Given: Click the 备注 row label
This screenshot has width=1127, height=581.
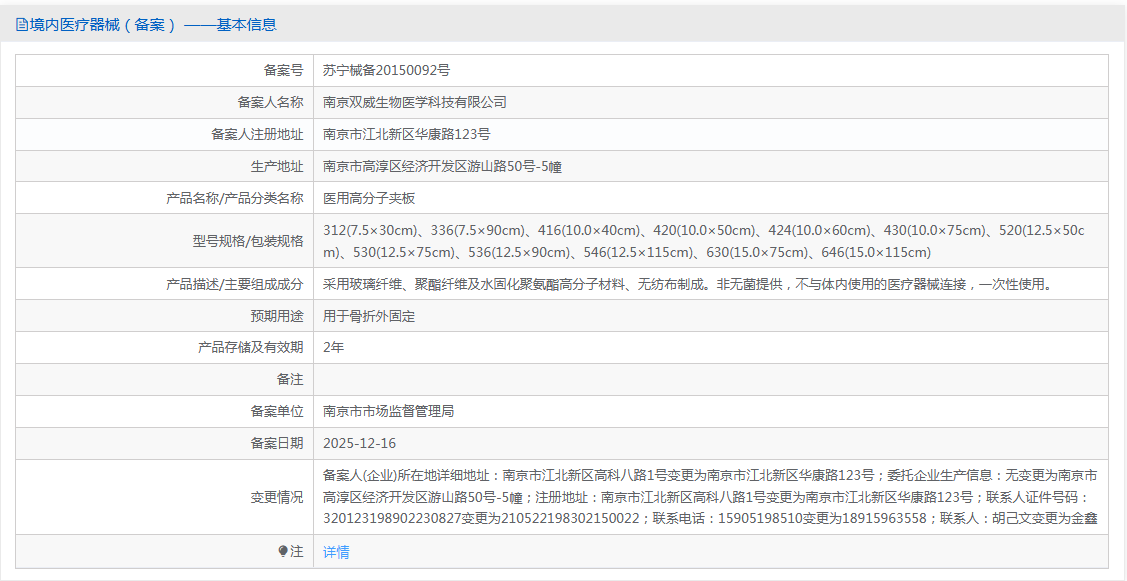Looking at the screenshot, I should pyautogui.click(x=290, y=379).
